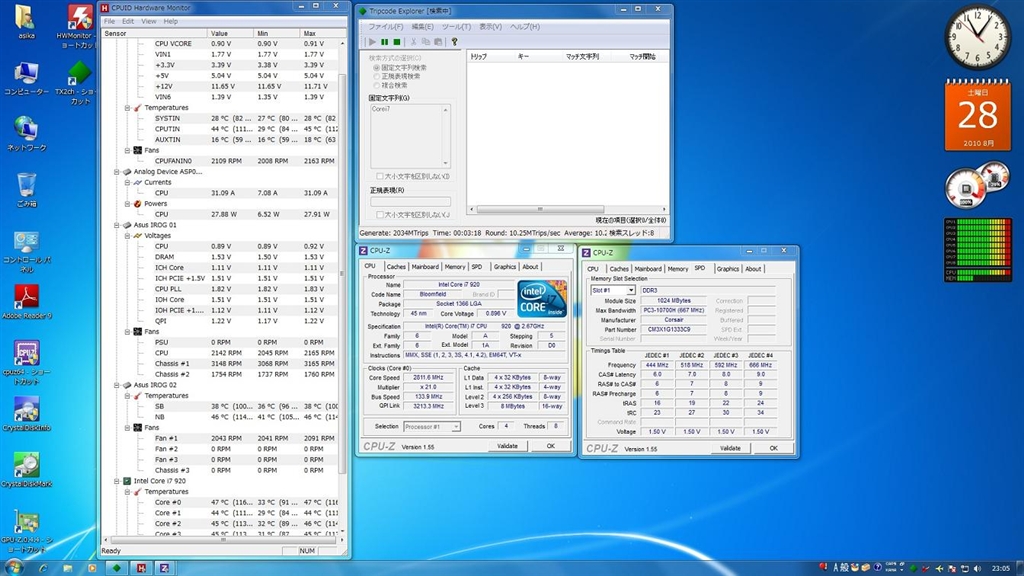
Task: Collapse the Temperatures node under SYSTIN sensors
Action: 128,108
